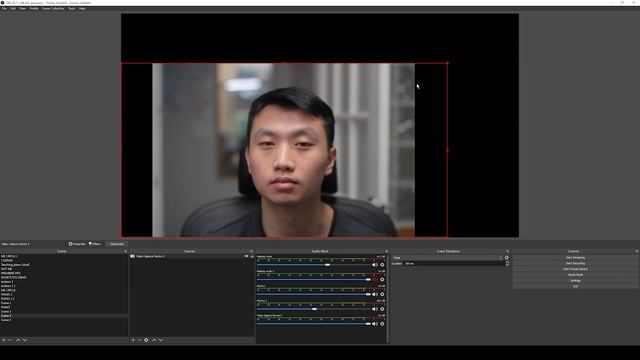640x360 pixels.
Task: Open the Tools menu
Action: point(72,9)
